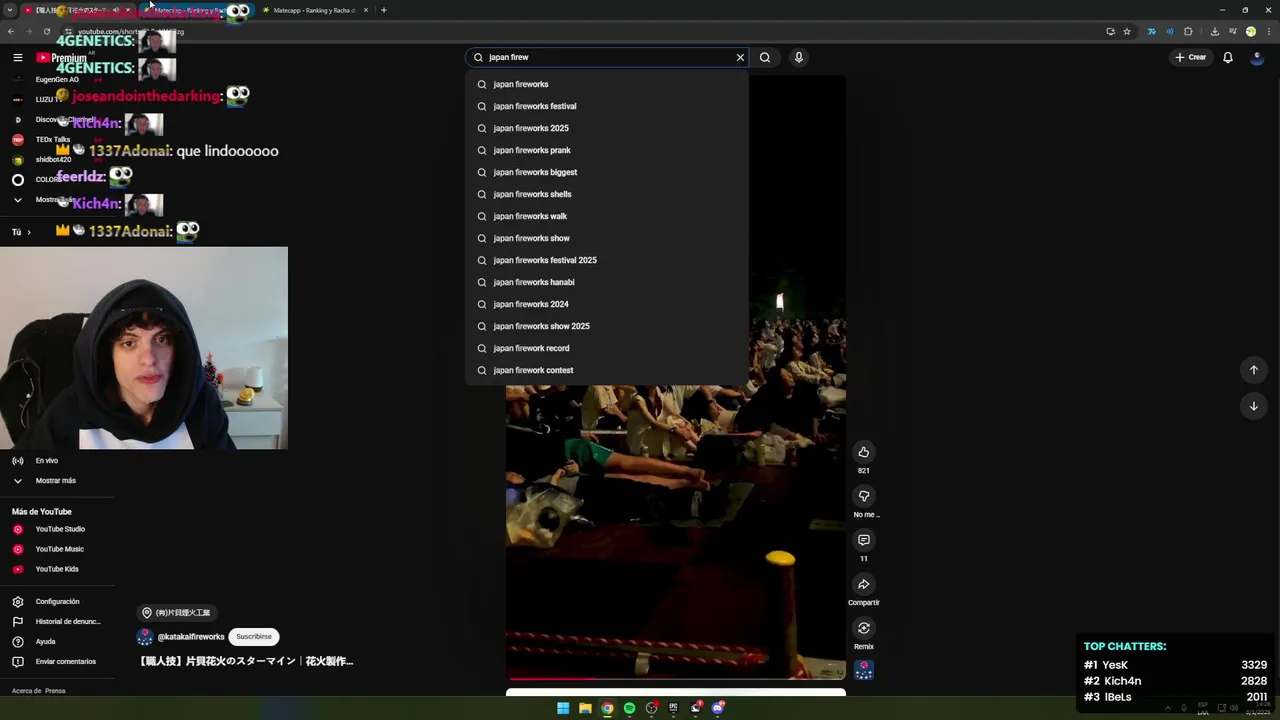Pick 'japan fireworks 2025' suggestion

[607, 128]
